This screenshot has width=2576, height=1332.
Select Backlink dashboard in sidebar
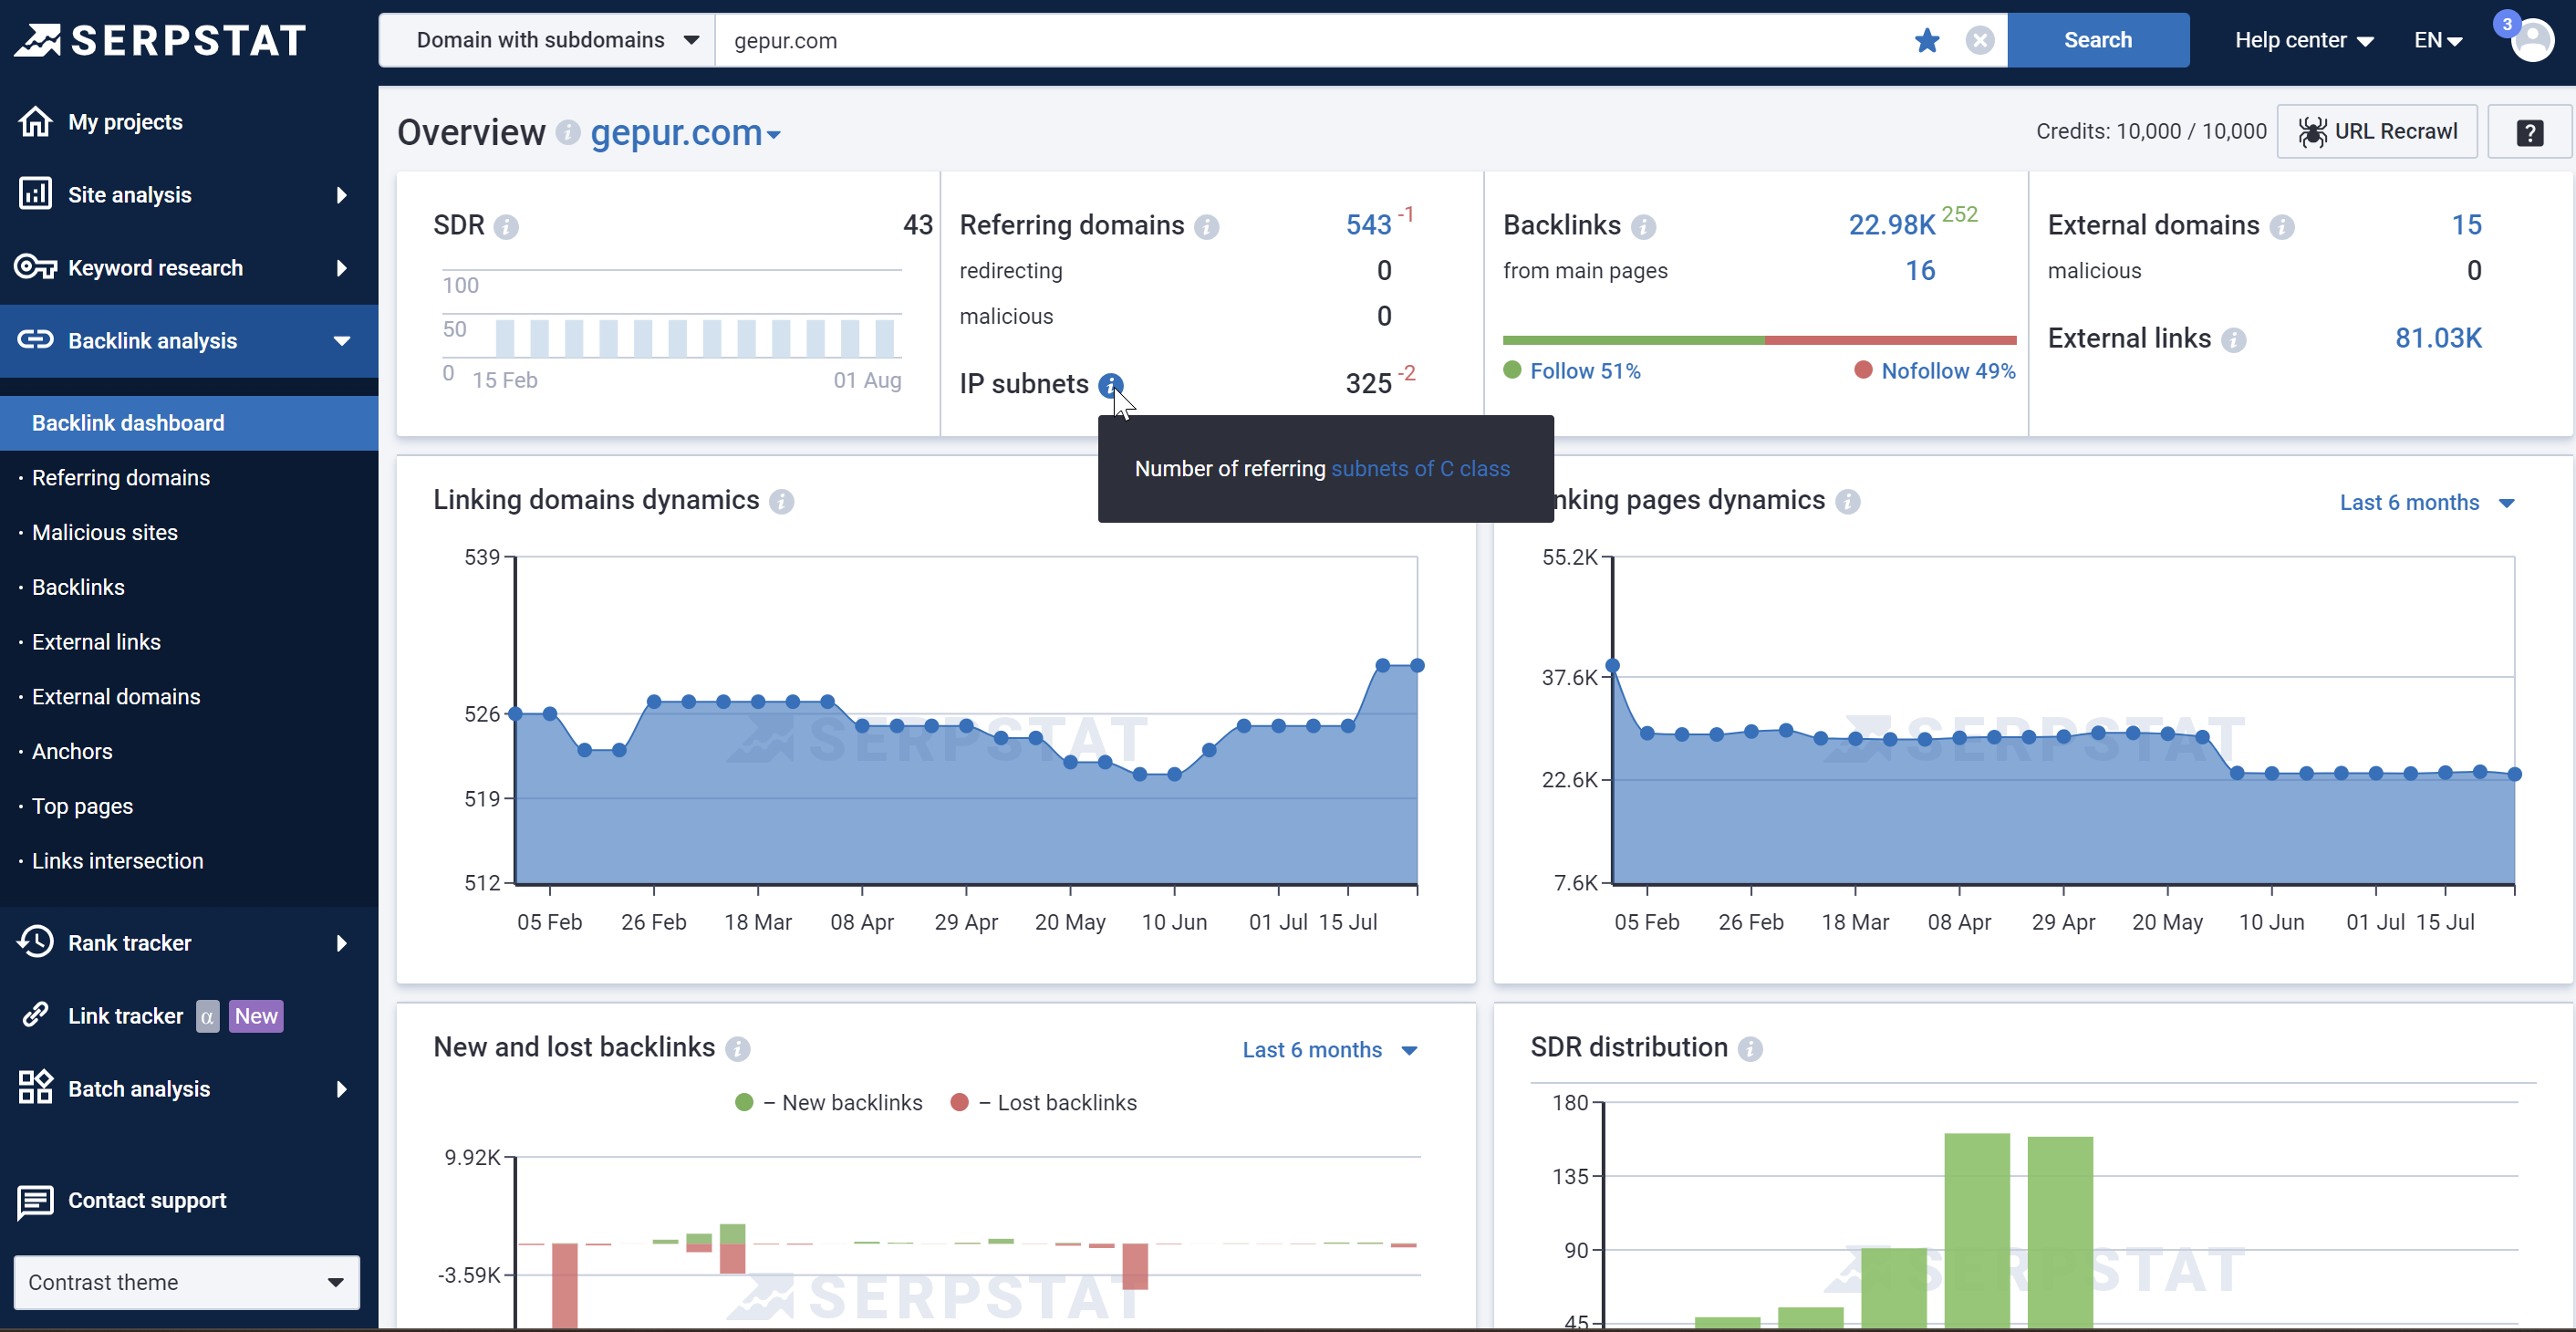[x=189, y=423]
